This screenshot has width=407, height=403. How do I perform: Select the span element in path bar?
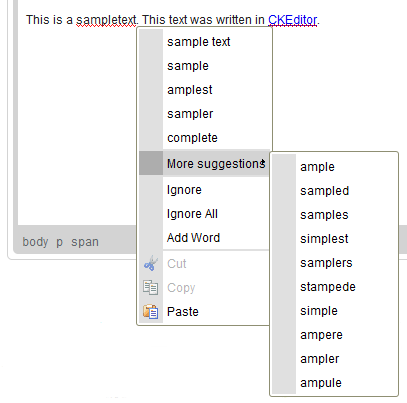coord(85,242)
